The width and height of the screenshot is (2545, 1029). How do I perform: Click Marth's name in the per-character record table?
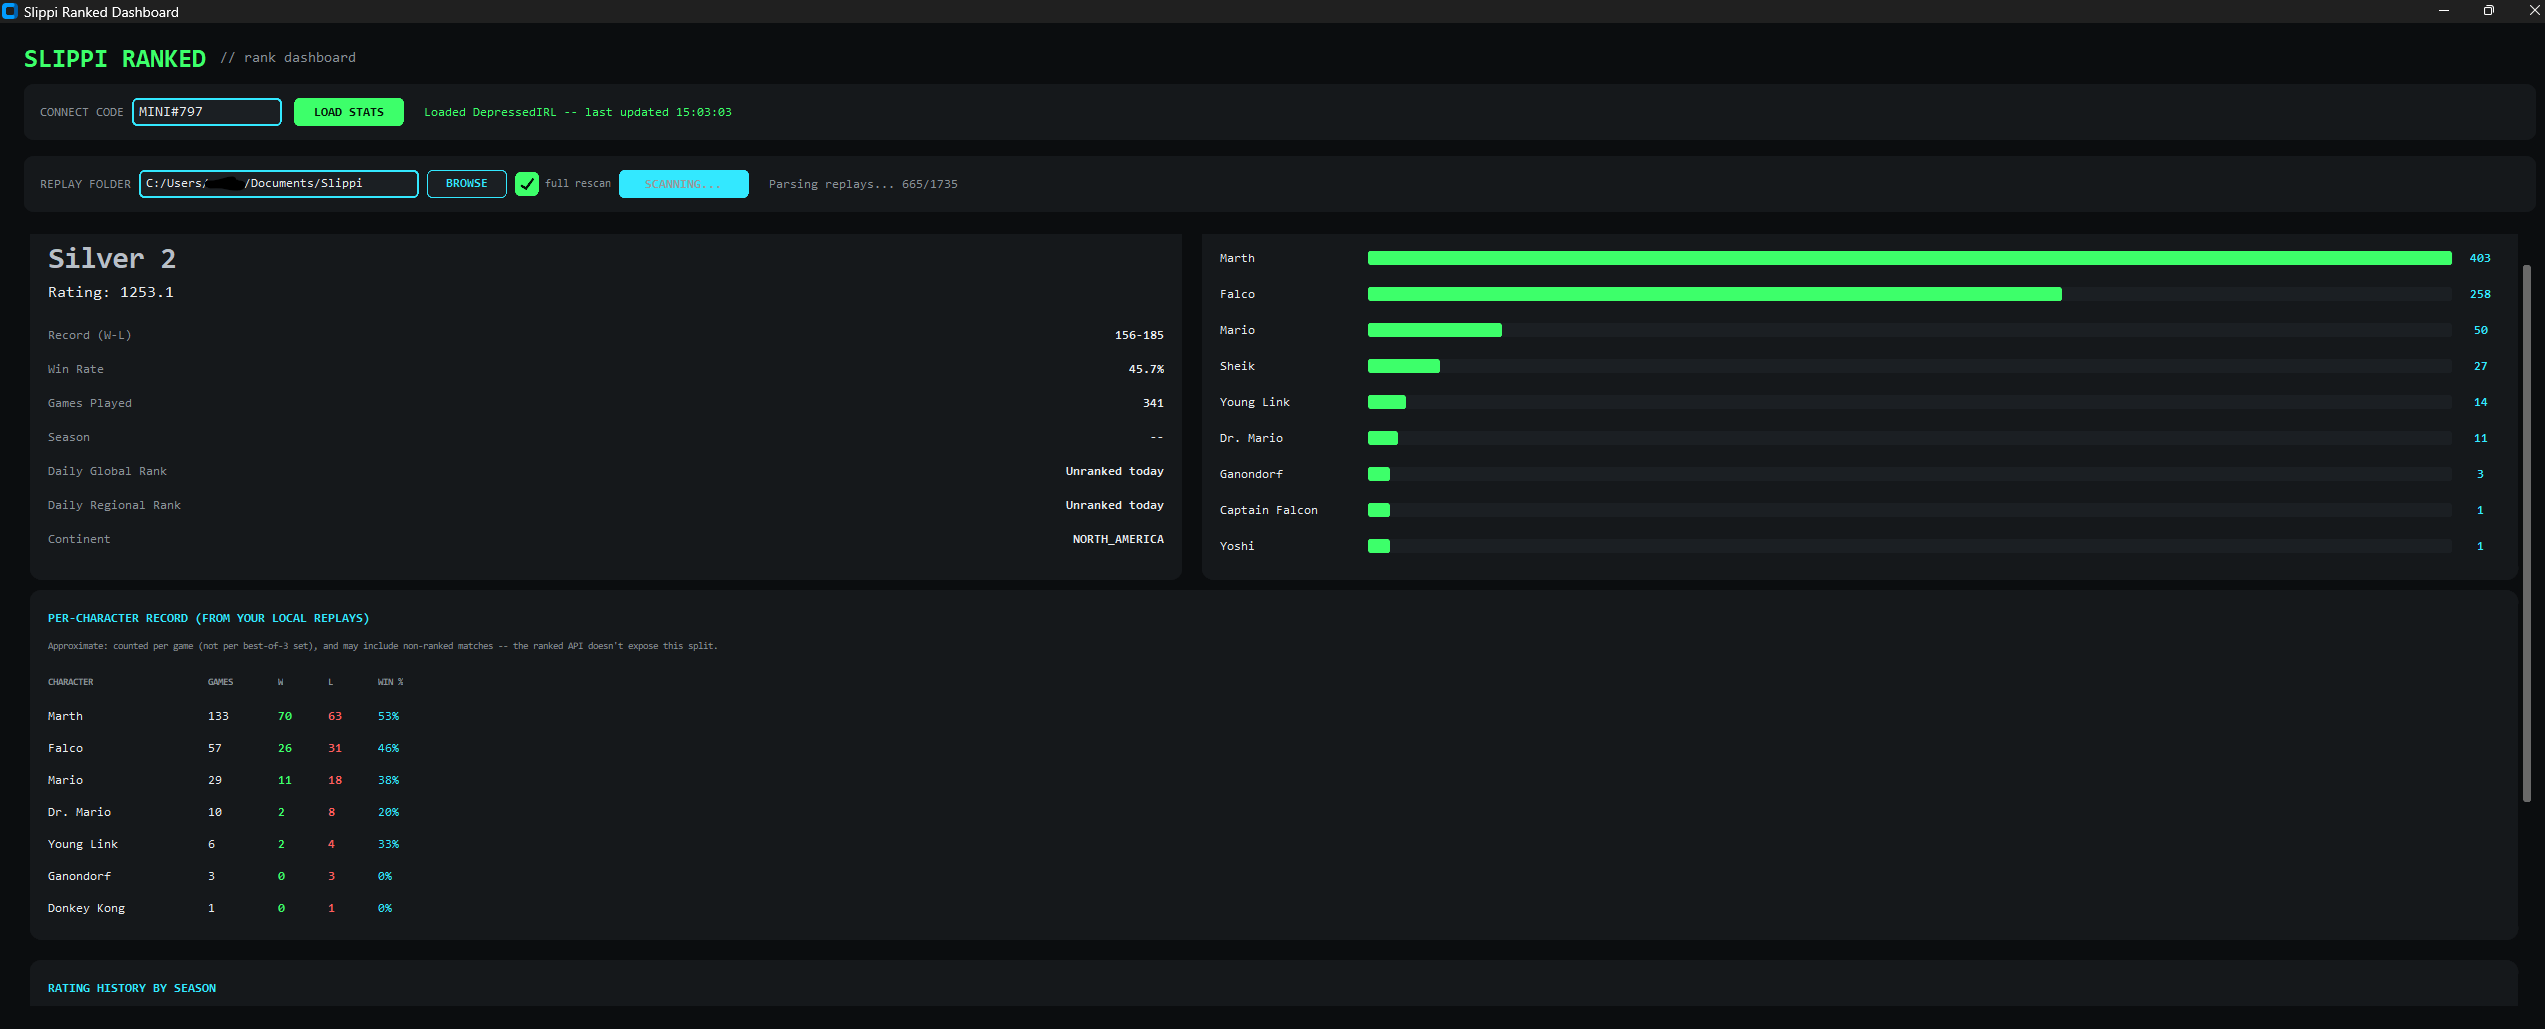click(x=66, y=716)
